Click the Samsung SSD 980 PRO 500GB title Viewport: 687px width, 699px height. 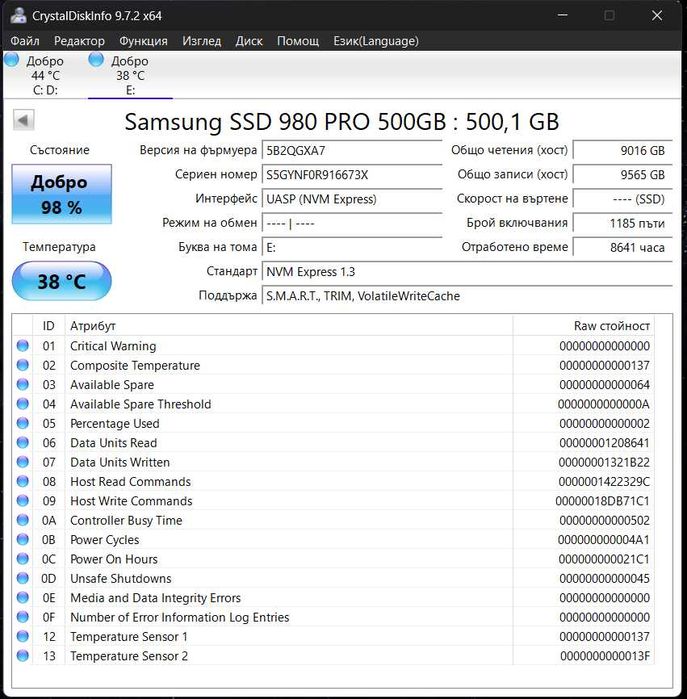(x=341, y=122)
